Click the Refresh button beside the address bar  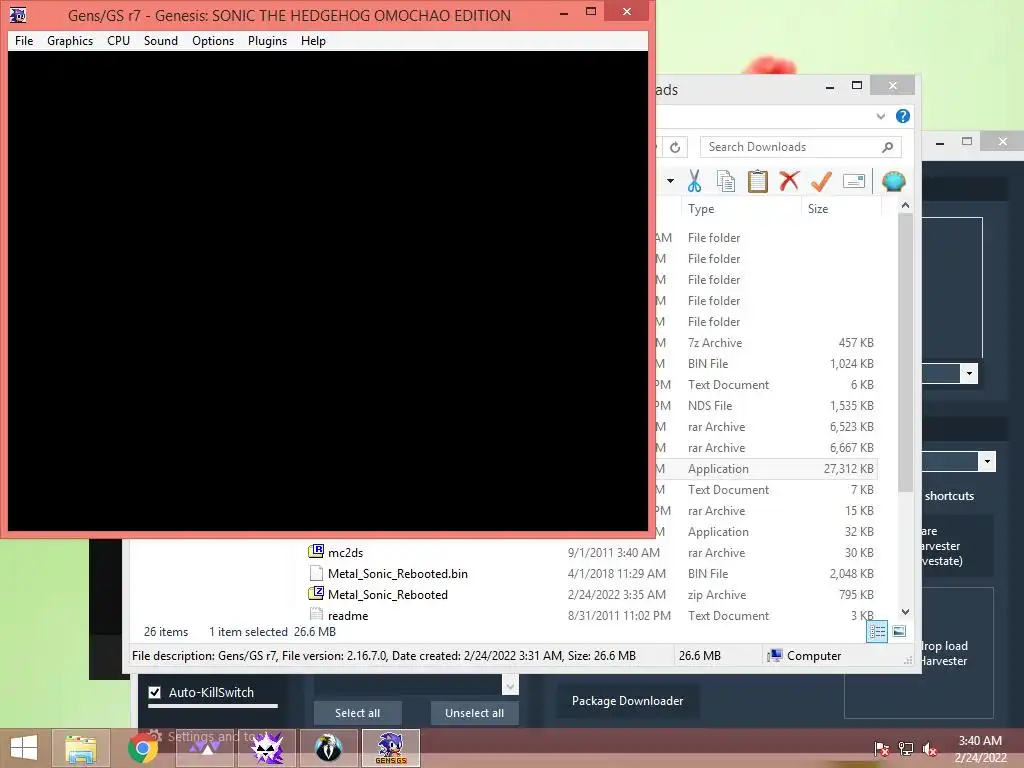tap(675, 147)
